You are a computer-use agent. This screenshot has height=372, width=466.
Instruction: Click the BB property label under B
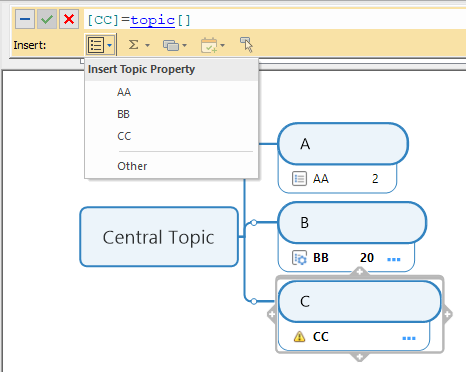point(321,258)
